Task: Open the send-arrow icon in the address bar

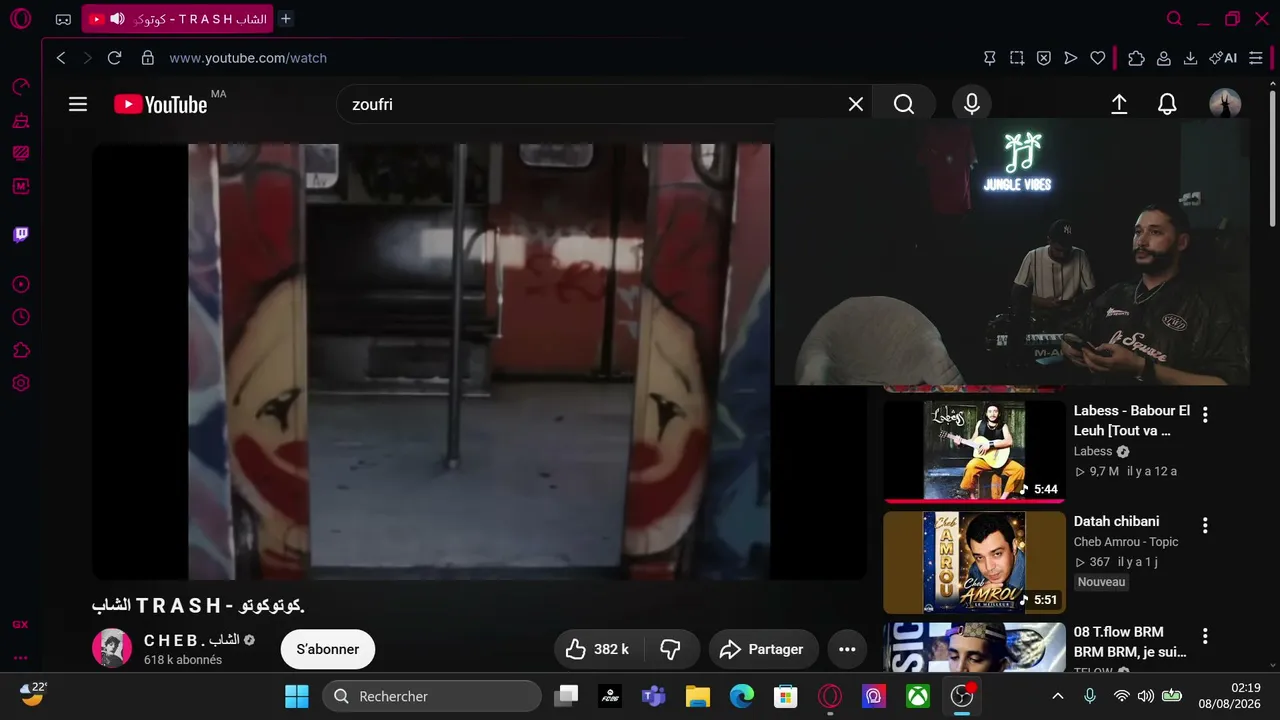Action: [1071, 58]
